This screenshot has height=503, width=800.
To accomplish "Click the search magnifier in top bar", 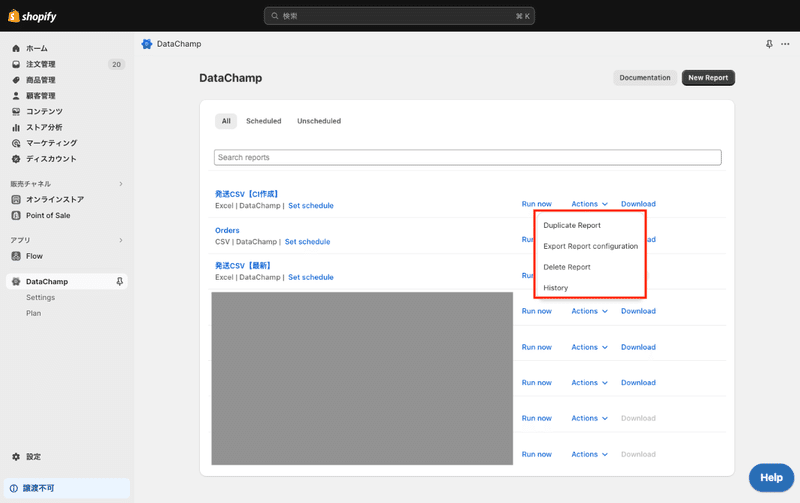I will tap(274, 16).
